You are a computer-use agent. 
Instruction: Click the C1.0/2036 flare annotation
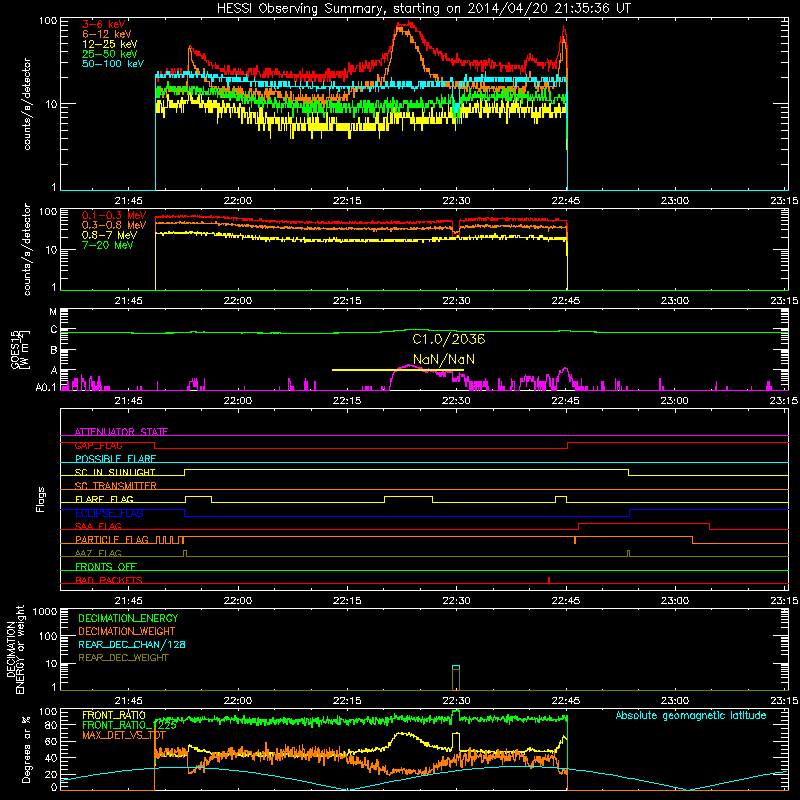point(448,339)
